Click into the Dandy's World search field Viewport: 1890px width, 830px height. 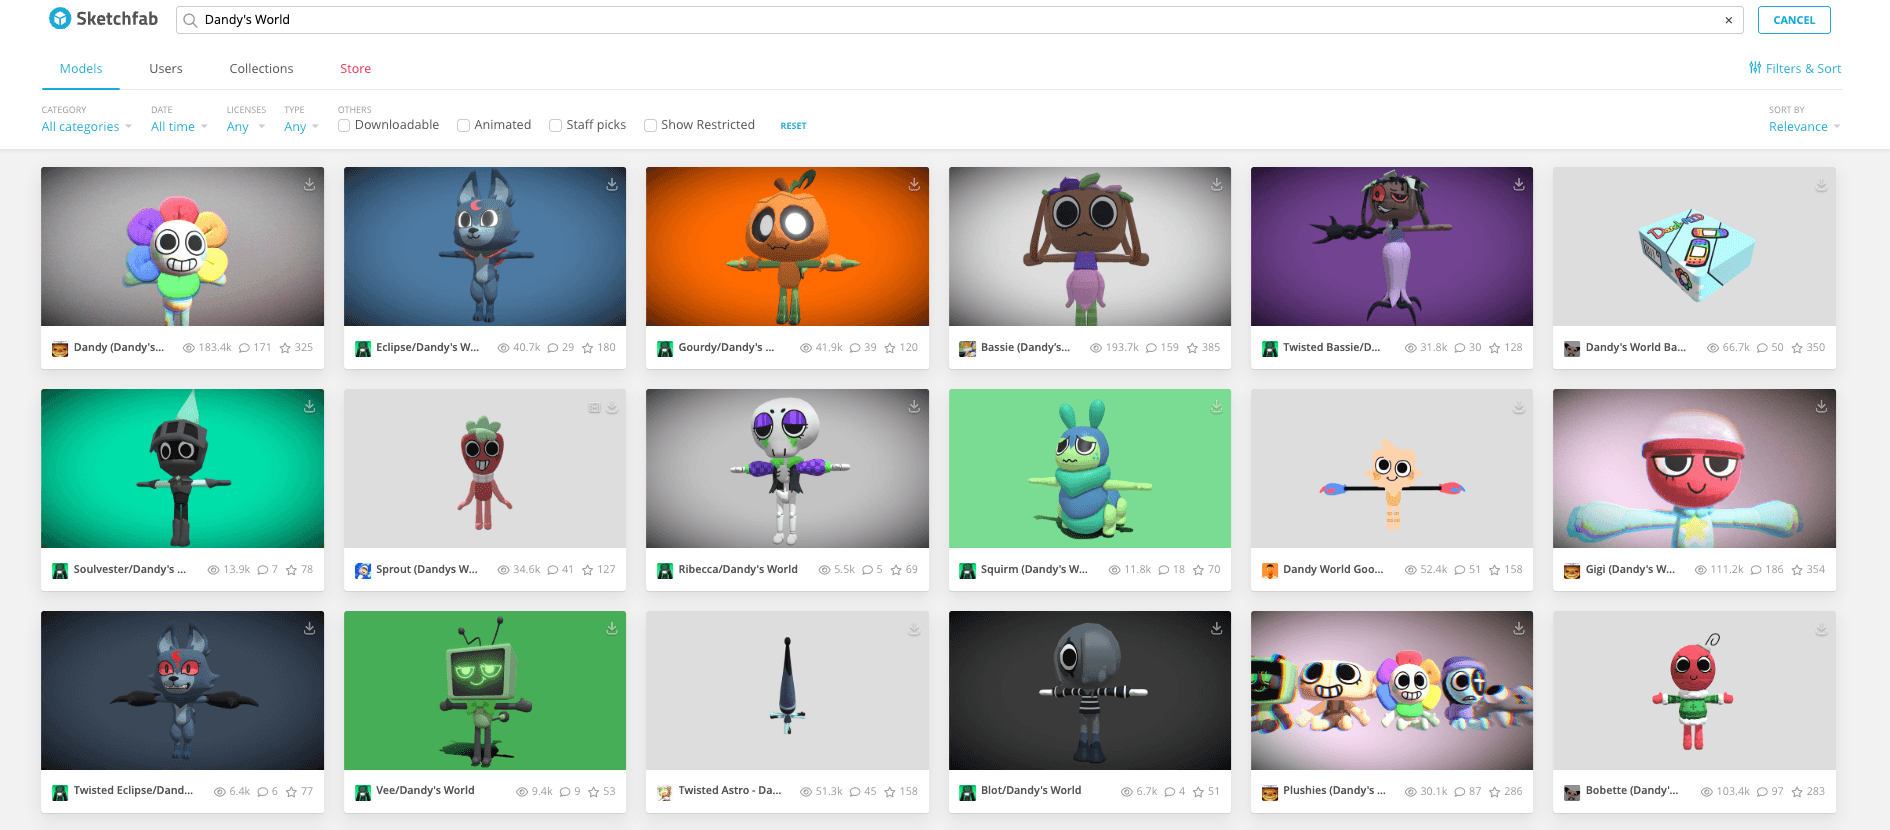960,20
